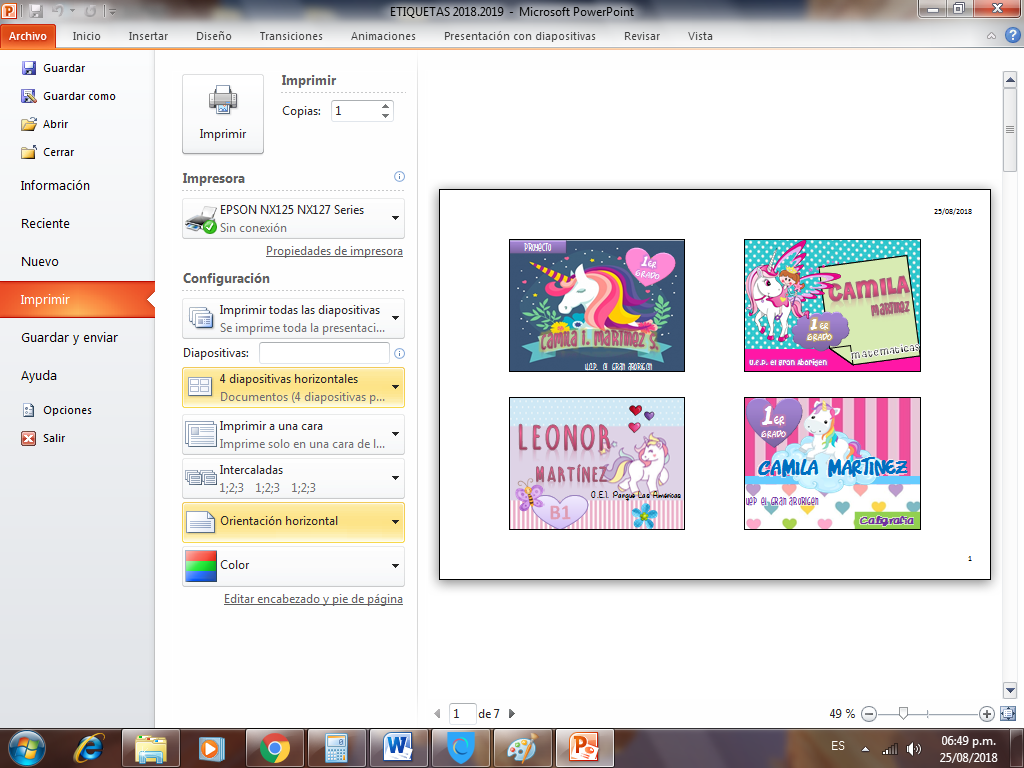The image size is (1024, 768).
Task: Click the LEONOR MARTÍNEZ slide thumbnail
Action: [597, 464]
